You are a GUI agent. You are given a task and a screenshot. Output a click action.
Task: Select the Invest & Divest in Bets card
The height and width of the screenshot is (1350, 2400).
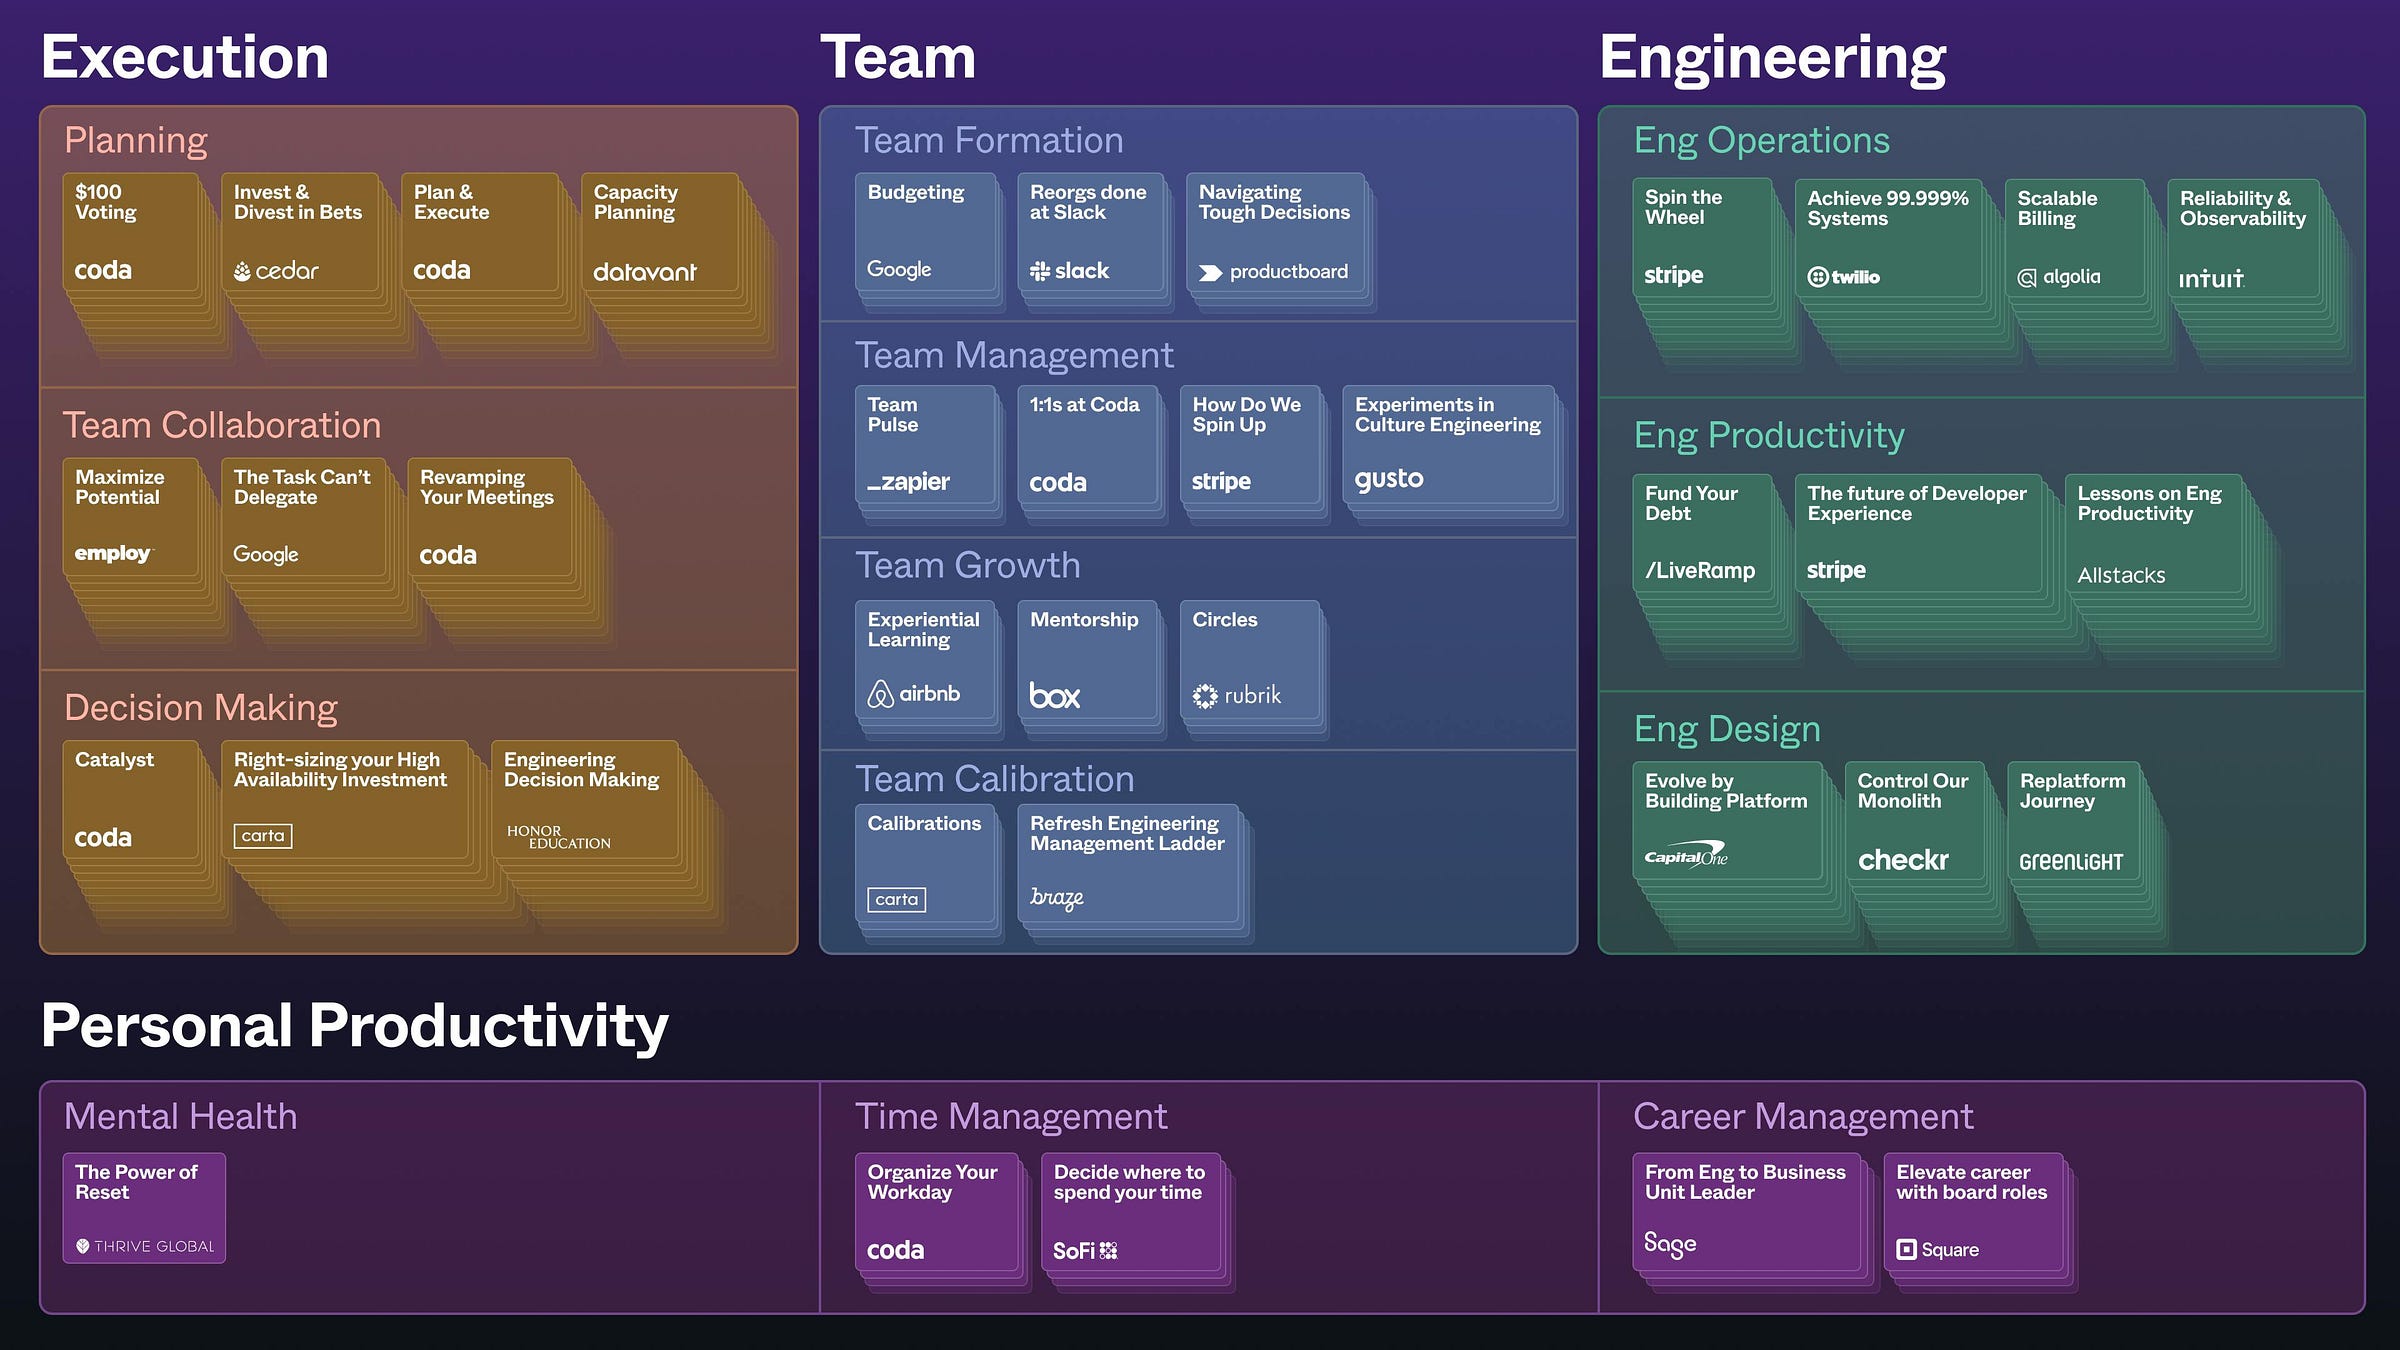(300, 232)
